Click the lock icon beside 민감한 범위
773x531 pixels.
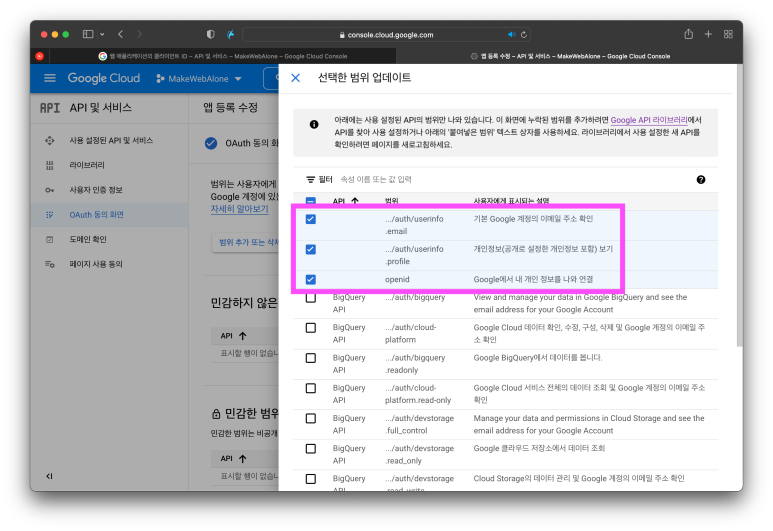[216, 414]
